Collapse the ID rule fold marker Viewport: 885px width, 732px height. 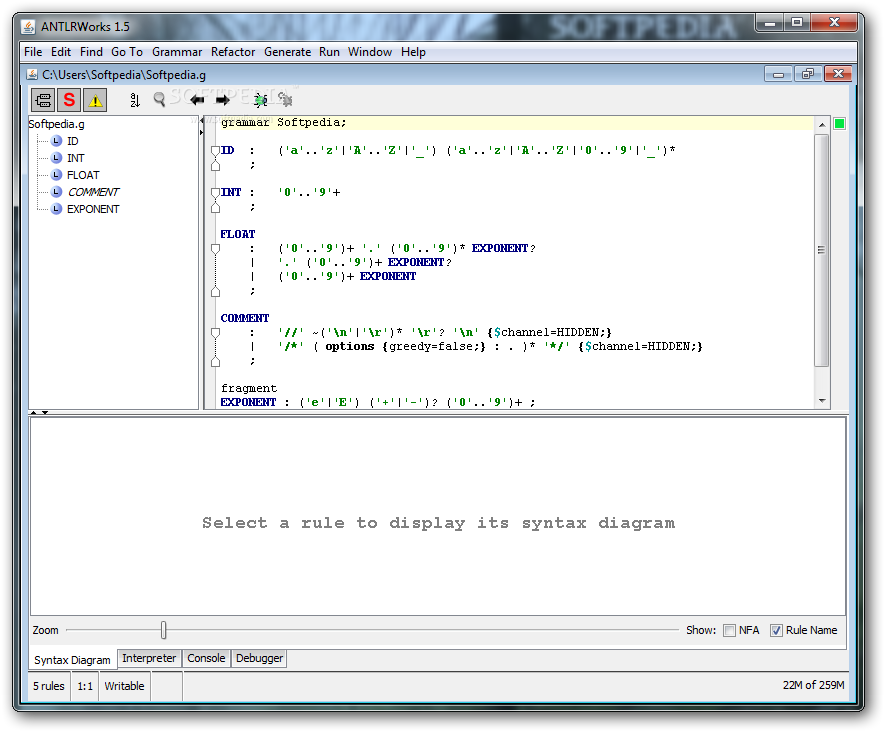pyautogui.click(x=215, y=151)
